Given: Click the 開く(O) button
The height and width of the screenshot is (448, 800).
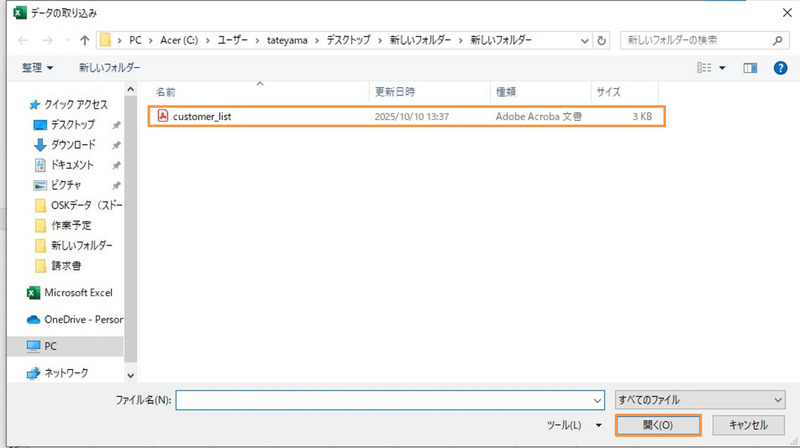Looking at the screenshot, I should 658,425.
